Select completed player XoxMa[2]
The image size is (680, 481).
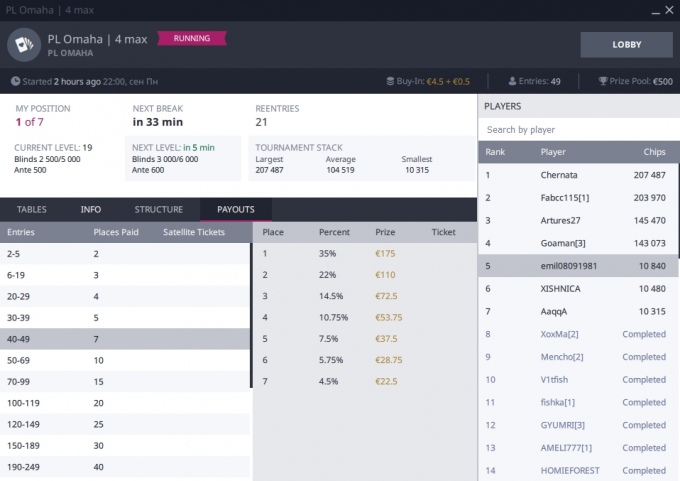click(x=578, y=334)
